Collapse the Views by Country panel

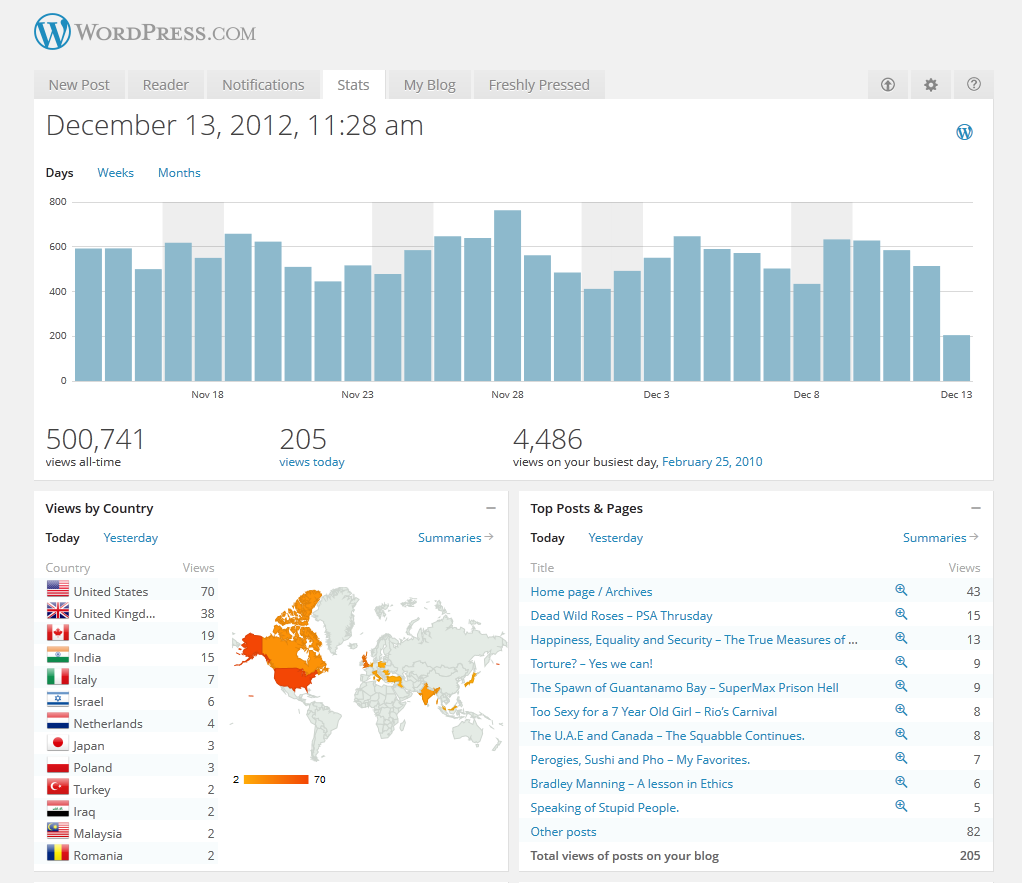point(490,509)
